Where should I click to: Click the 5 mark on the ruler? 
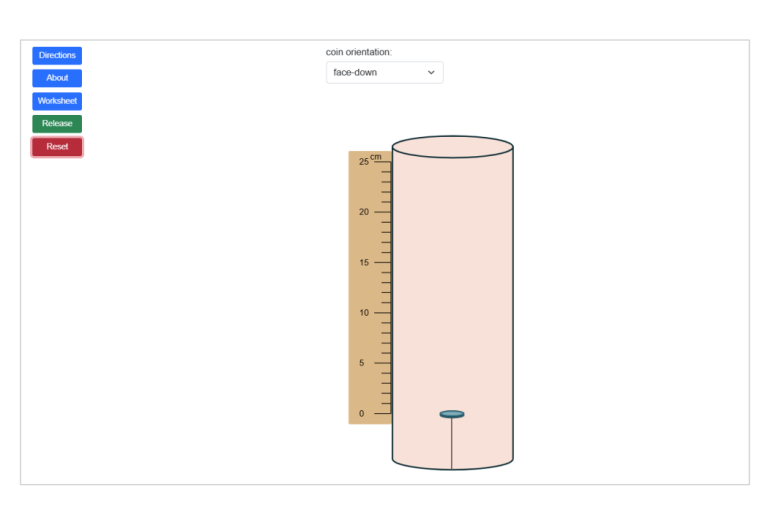(x=363, y=363)
